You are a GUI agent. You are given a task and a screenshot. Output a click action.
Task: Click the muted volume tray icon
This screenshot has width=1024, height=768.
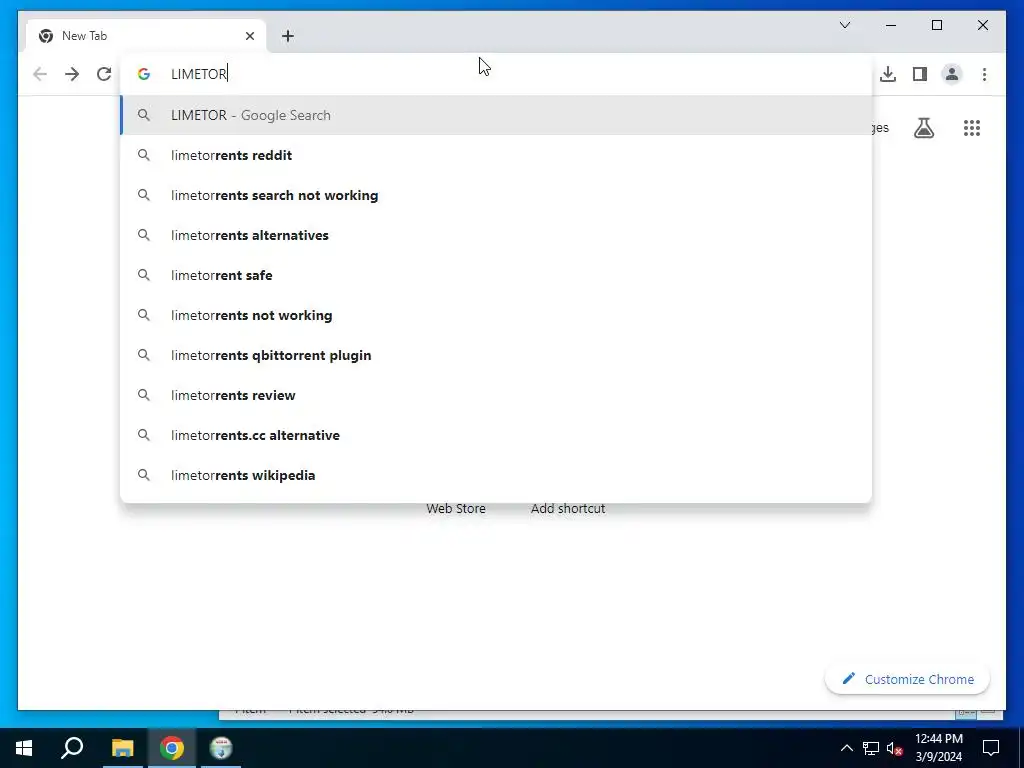coord(895,748)
